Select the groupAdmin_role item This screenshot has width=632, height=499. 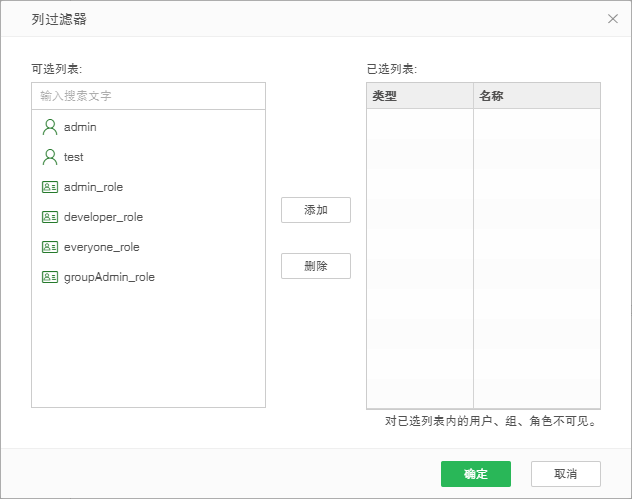tap(109, 277)
